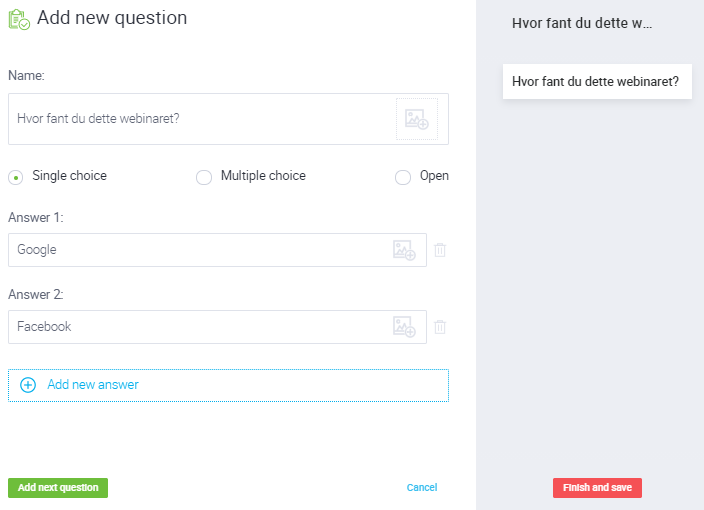Select the question card in sidebar
Screen dimensions: 704x510
click(x=595, y=81)
